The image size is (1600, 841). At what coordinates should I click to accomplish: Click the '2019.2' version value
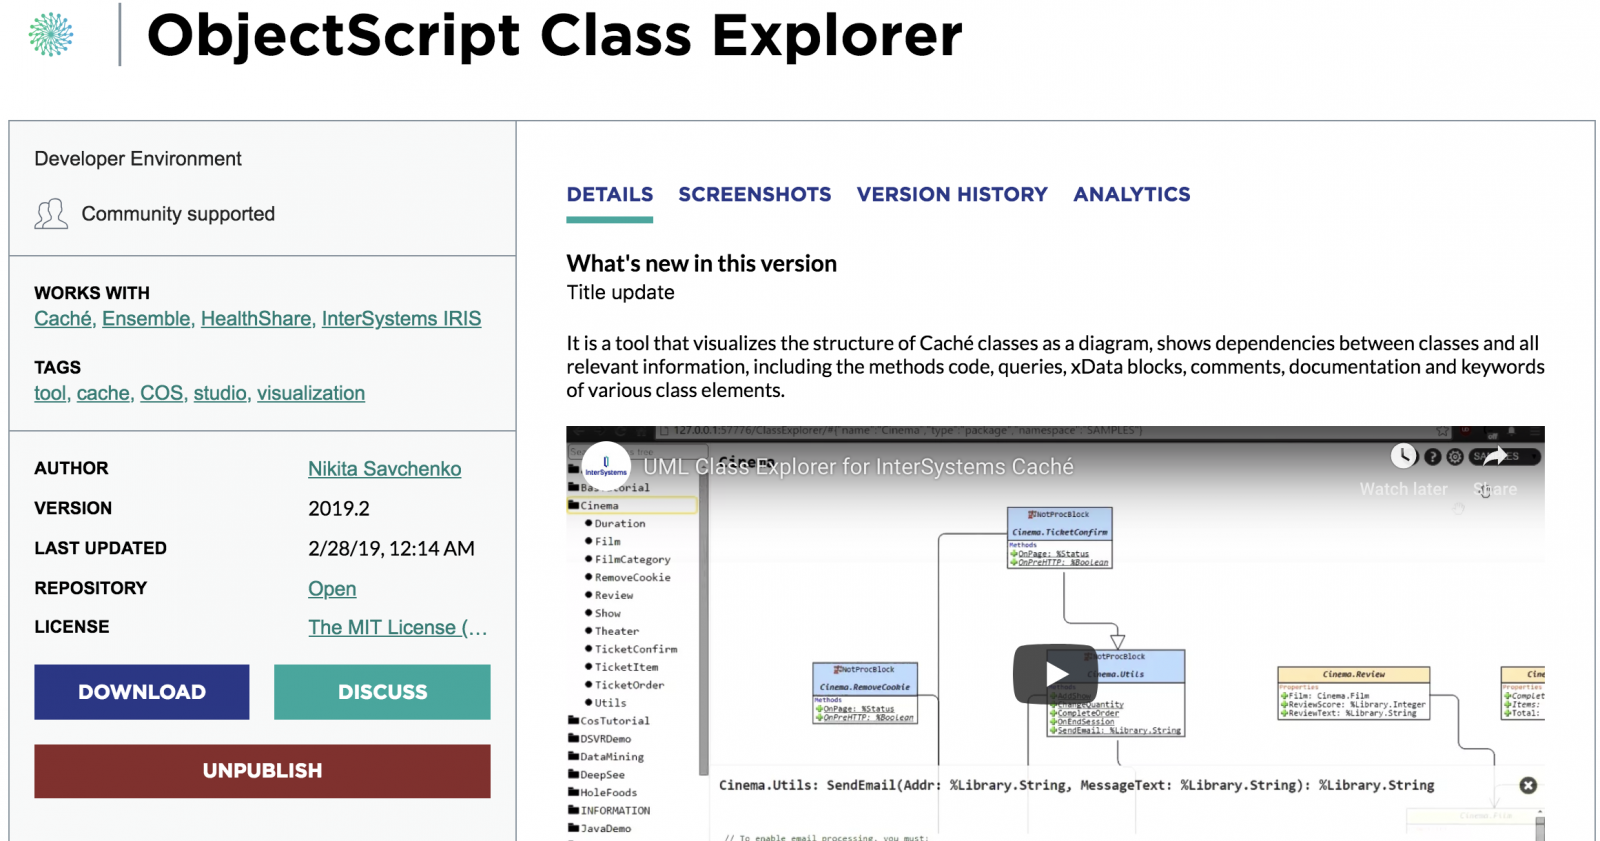pyautogui.click(x=339, y=508)
